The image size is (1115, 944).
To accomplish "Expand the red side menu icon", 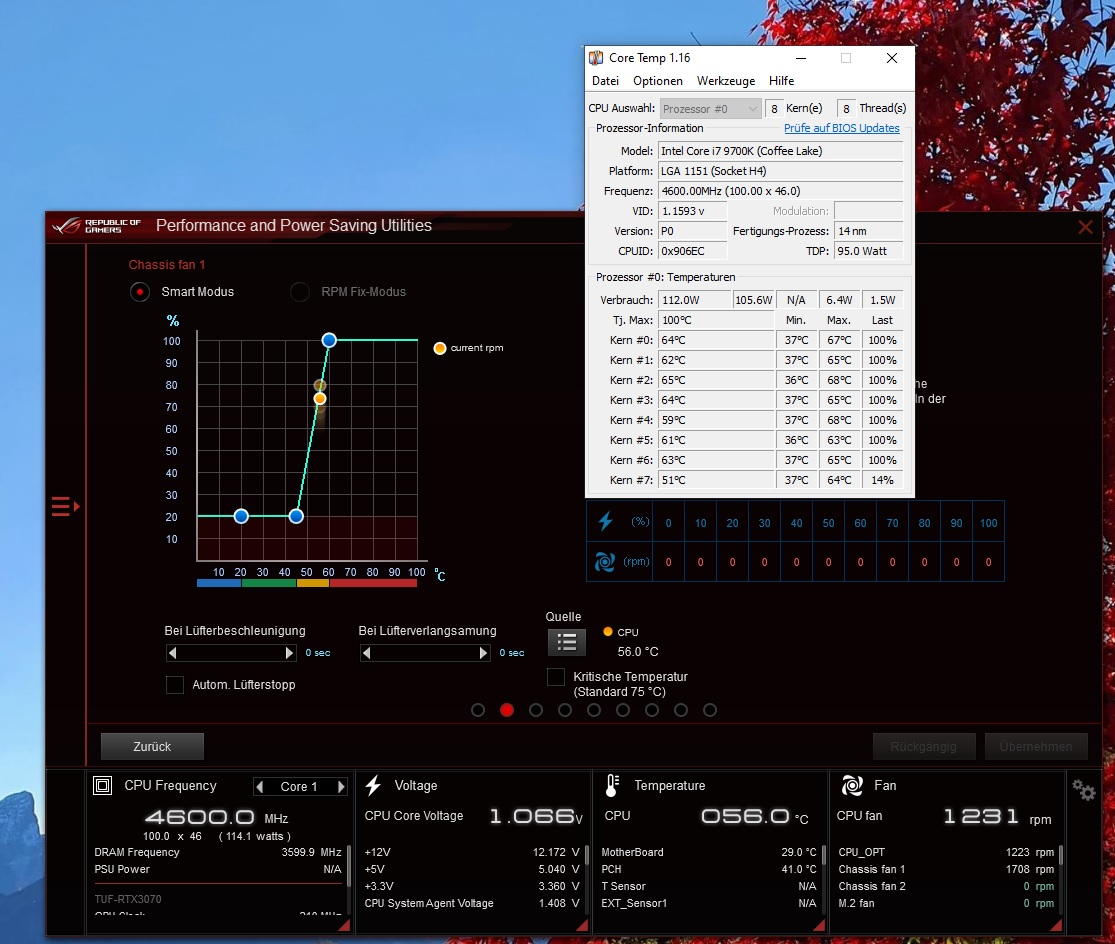I will pyautogui.click(x=65, y=507).
